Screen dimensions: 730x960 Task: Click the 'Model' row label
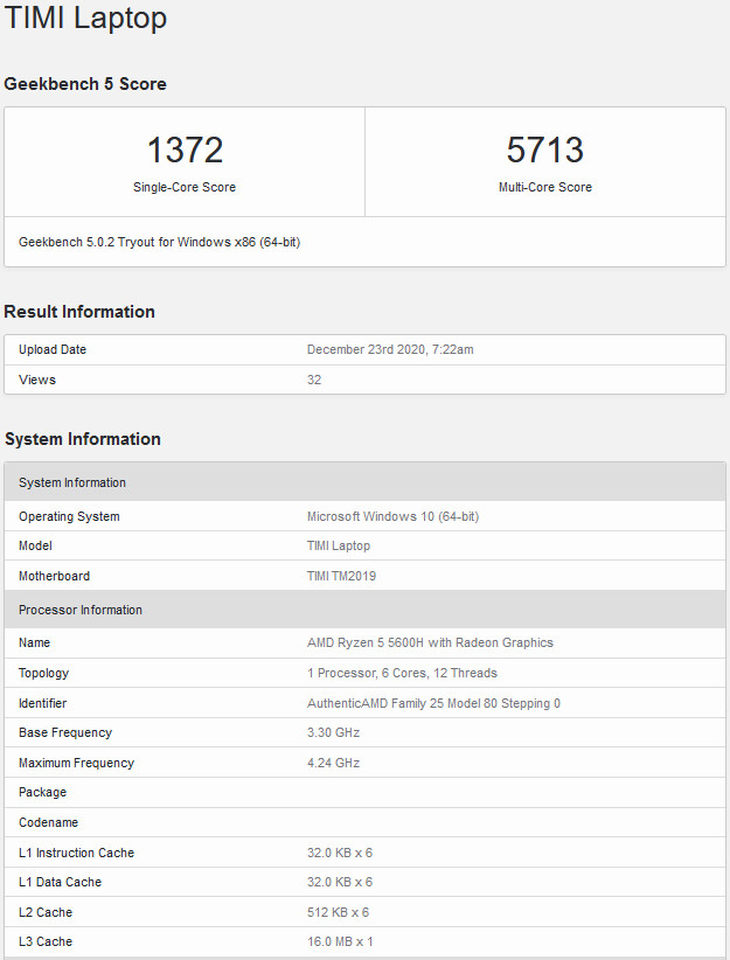35,546
